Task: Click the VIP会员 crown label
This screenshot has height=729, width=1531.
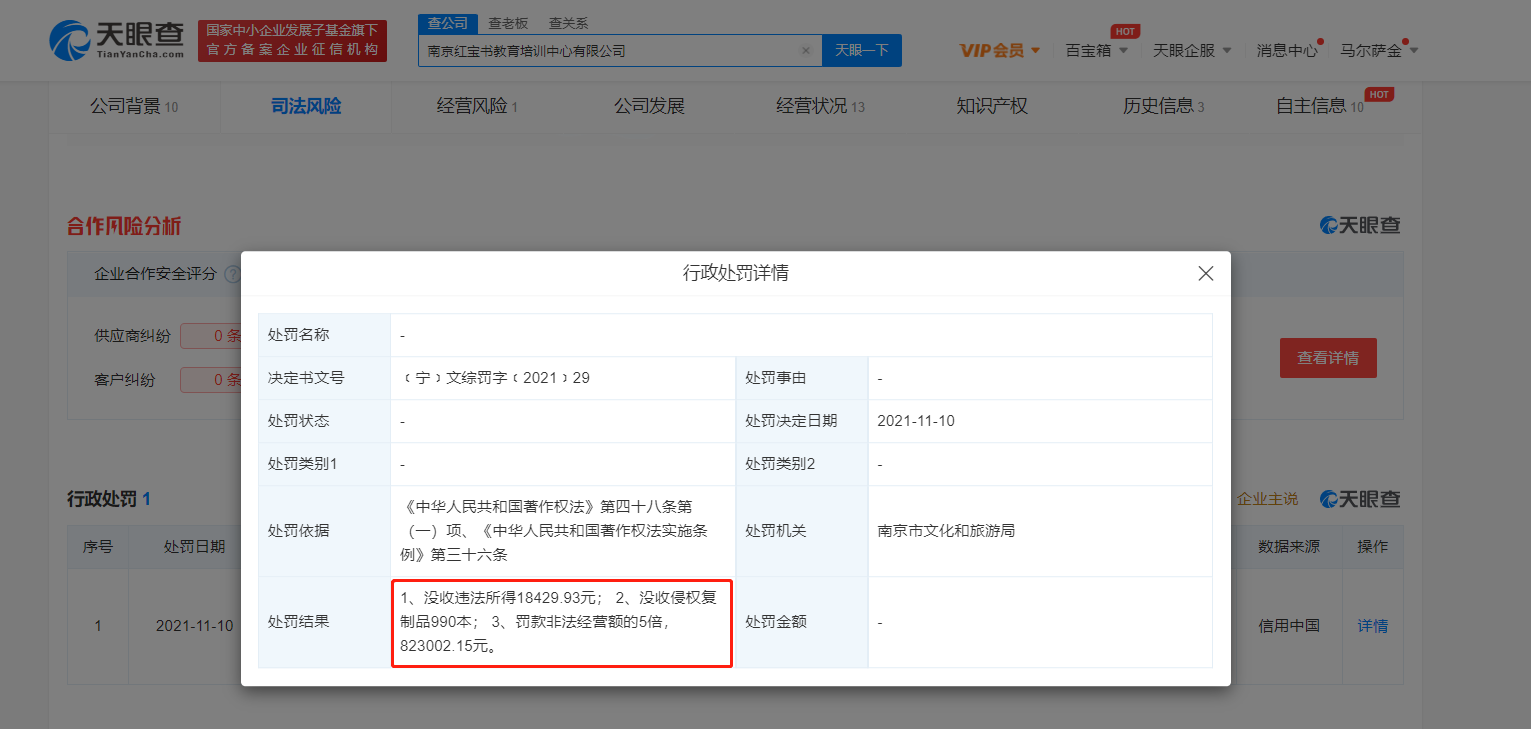Action: (990, 49)
